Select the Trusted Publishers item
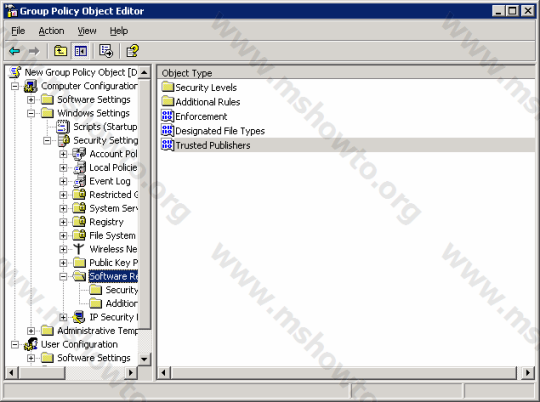This screenshot has height=402, width=540. click(213, 145)
